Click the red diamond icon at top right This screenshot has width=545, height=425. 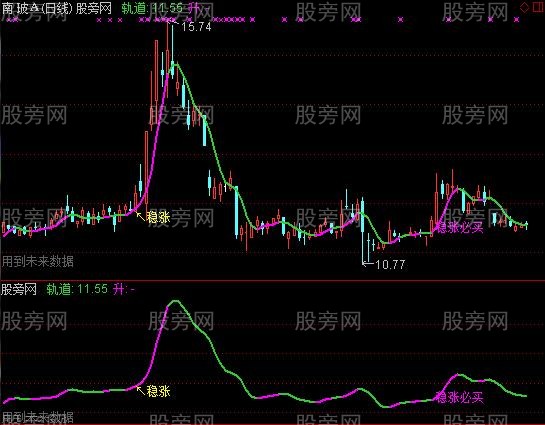pos(524,7)
